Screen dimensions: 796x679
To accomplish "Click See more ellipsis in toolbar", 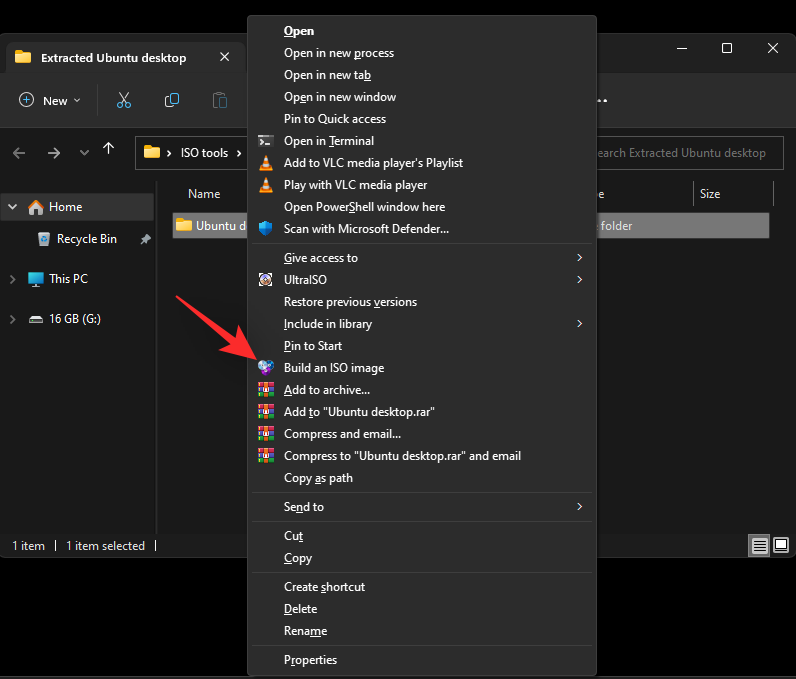I will click(x=602, y=100).
